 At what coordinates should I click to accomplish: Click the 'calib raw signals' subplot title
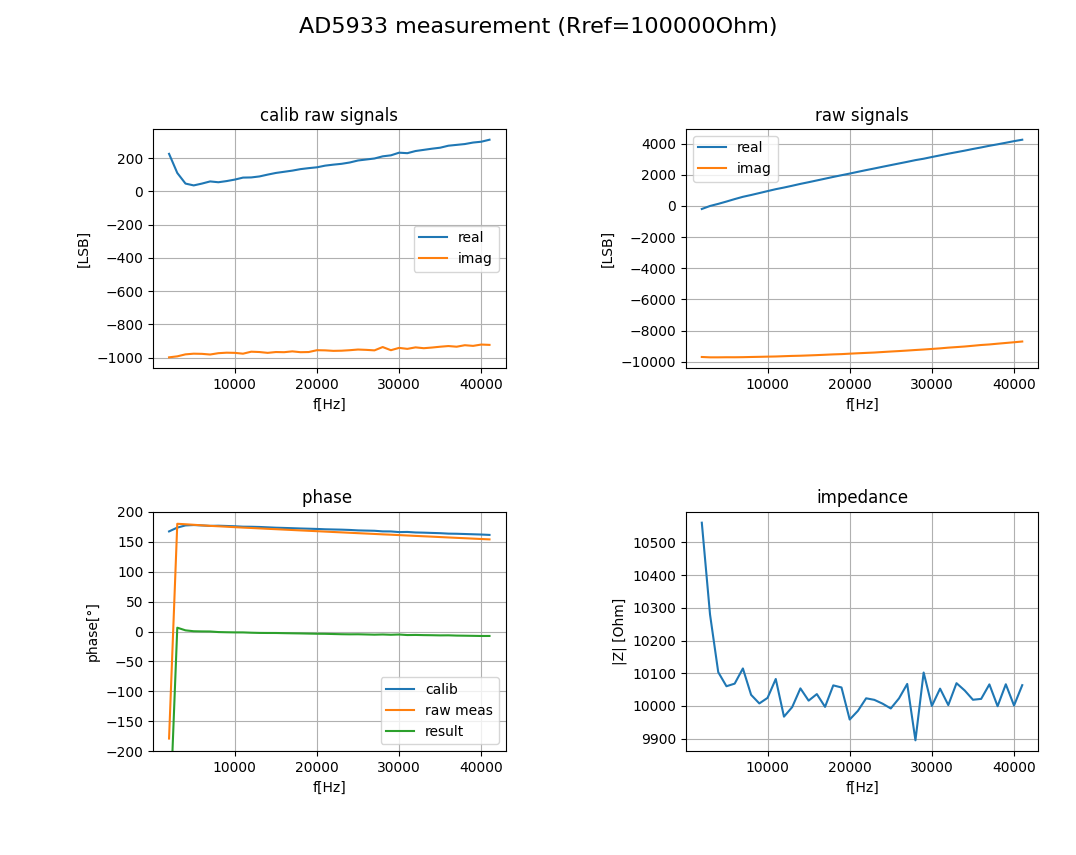[x=329, y=115]
